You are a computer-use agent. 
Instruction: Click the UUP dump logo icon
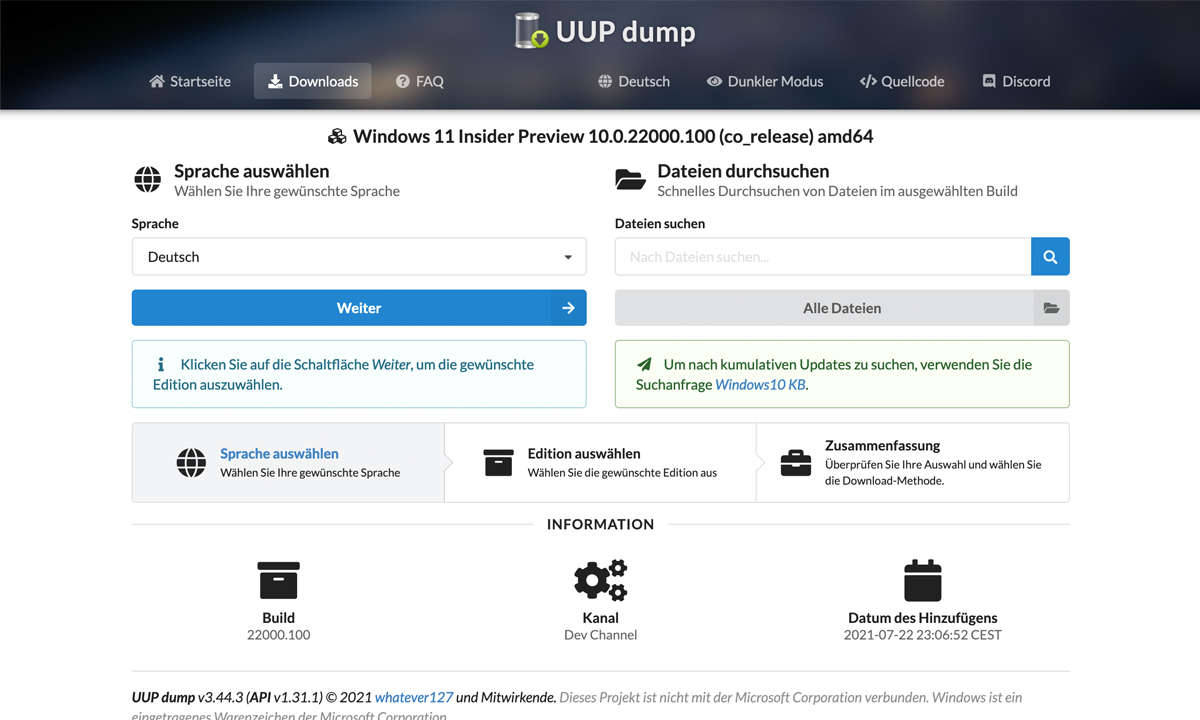[531, 31]
